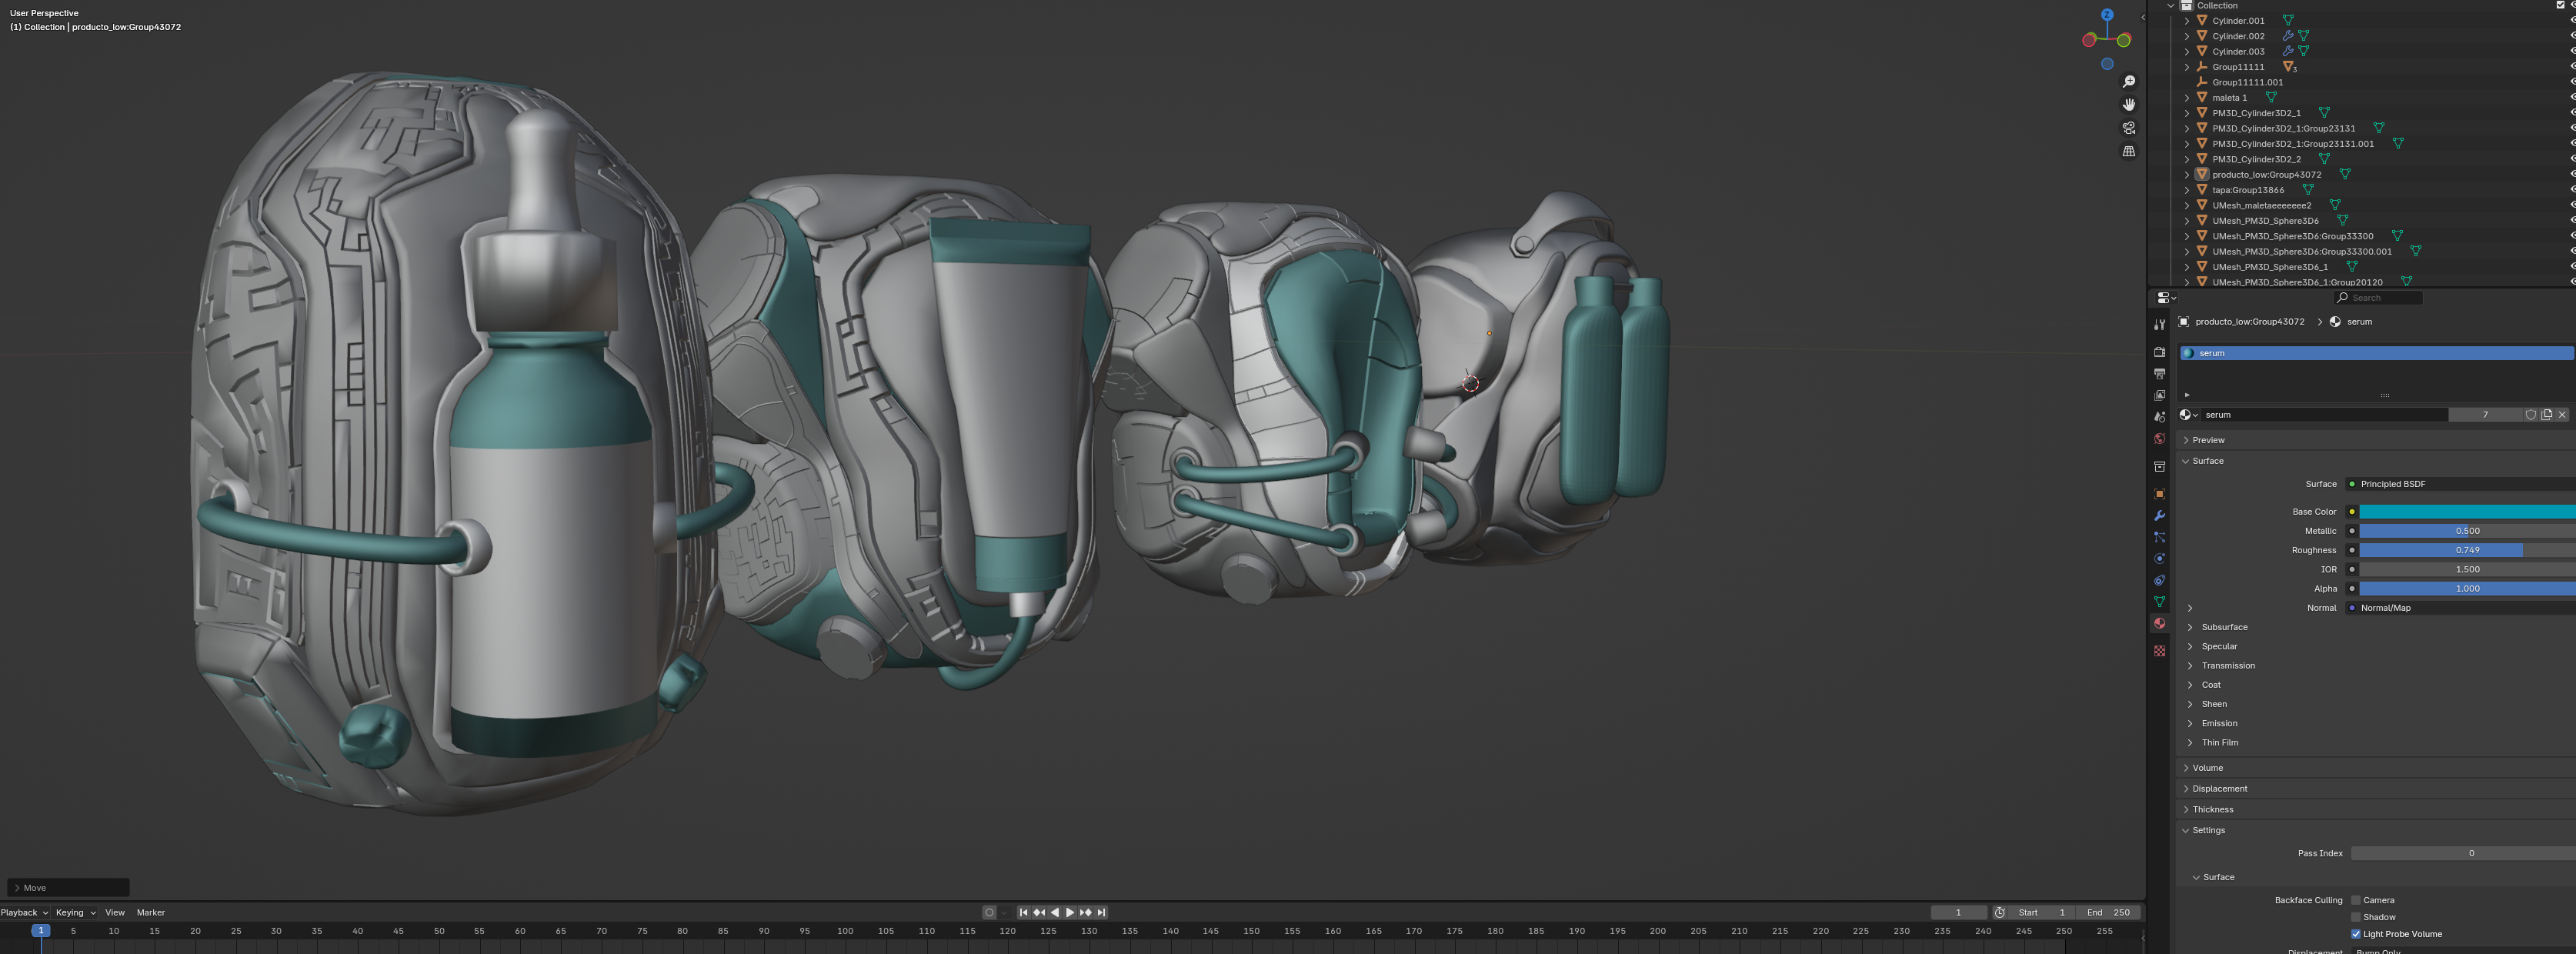Click the World properties tab icon
This screenshot has height=954, width=2576.
click(x=2159, y=439)
